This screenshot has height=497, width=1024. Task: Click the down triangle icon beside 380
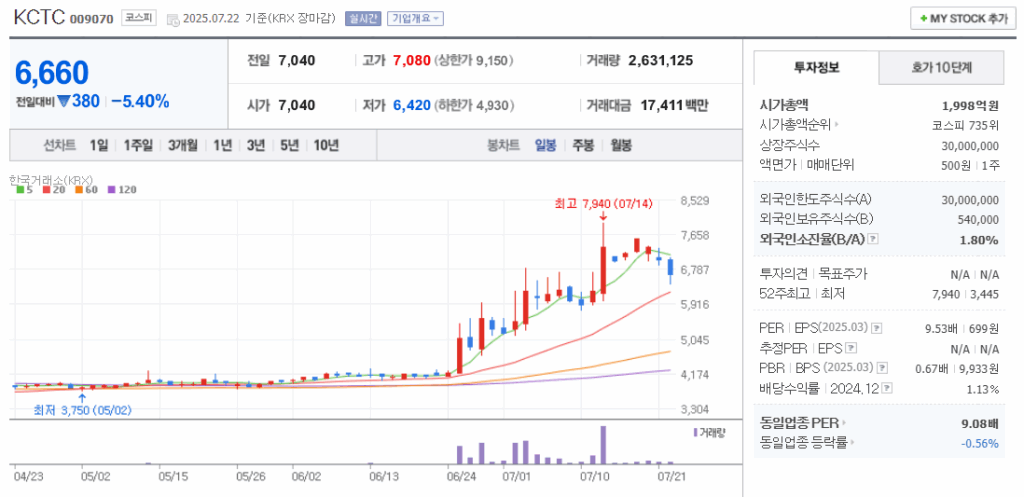(63, 101)
